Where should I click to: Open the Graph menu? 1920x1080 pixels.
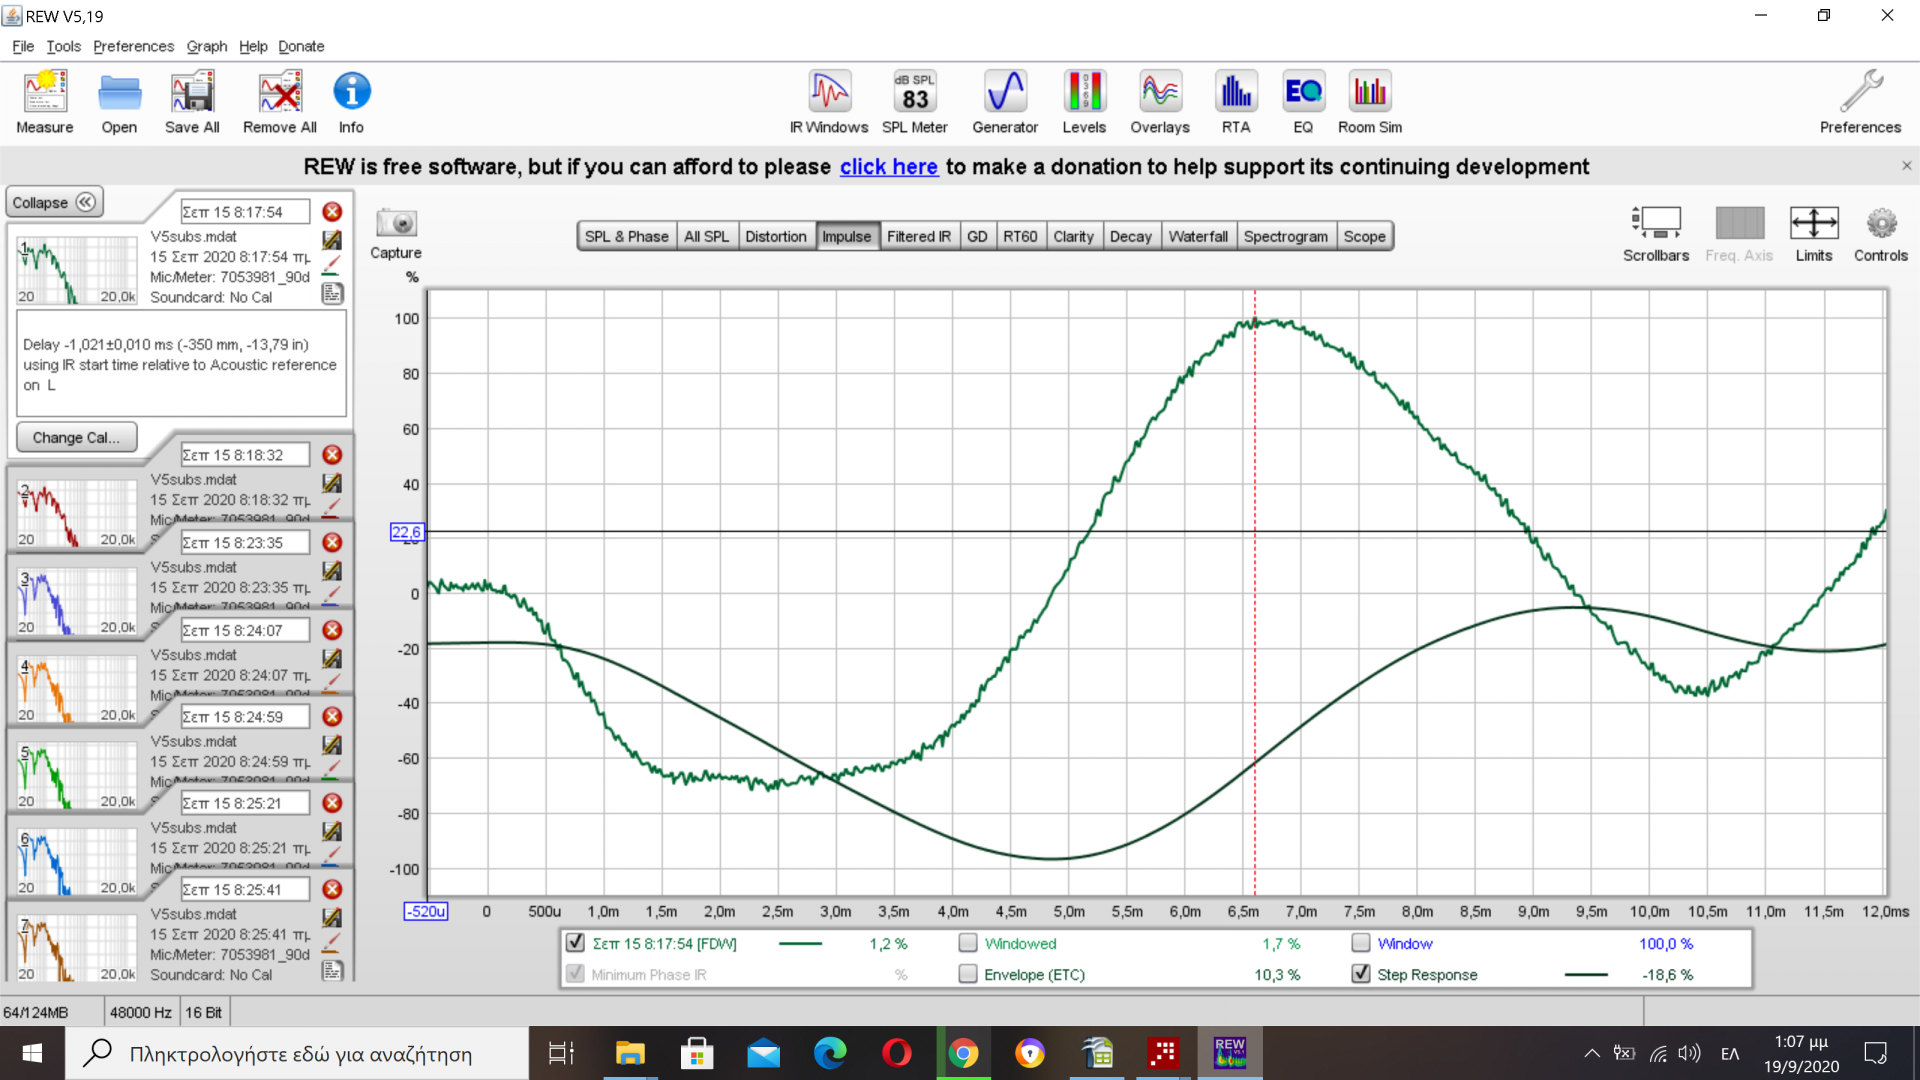pyautogui.click(x=206, y=46)
